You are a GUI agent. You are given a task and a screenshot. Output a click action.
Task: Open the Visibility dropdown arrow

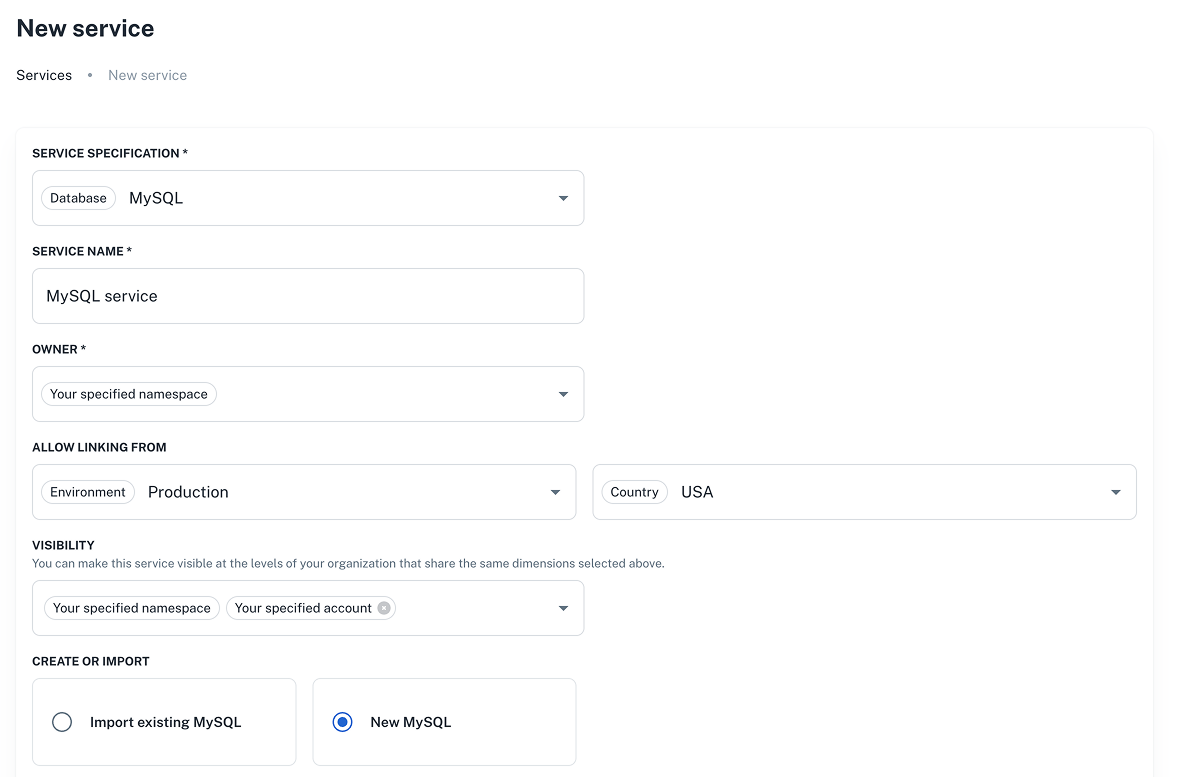pos(563,608)
